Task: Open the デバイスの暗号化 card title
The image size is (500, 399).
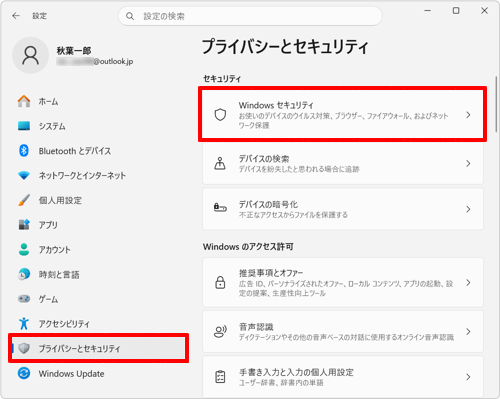Action: point(268,204)
